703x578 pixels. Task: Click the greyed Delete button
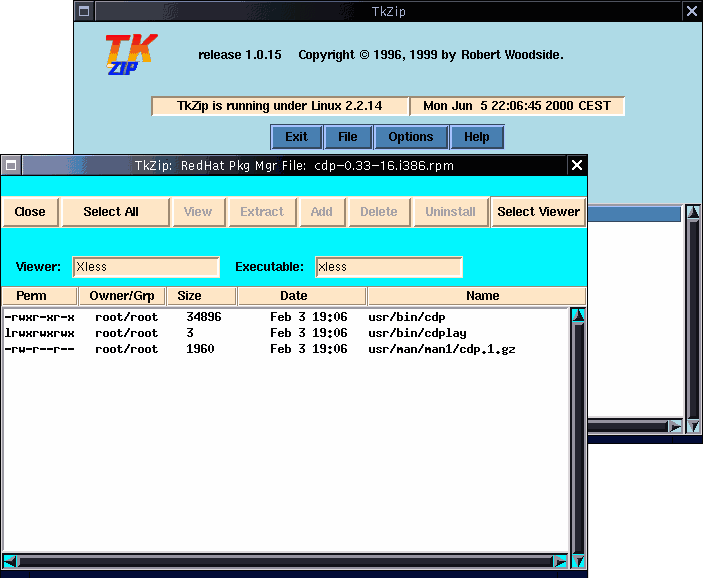379,212
